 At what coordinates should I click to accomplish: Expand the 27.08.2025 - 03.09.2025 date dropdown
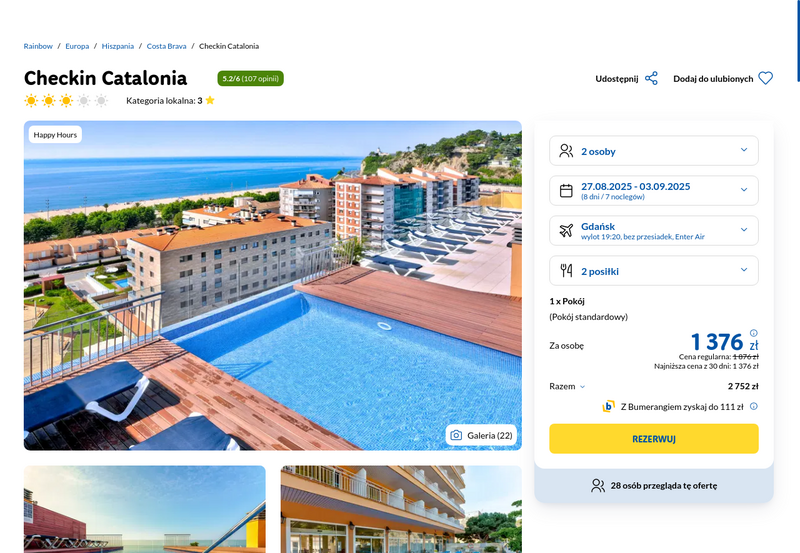654,191
